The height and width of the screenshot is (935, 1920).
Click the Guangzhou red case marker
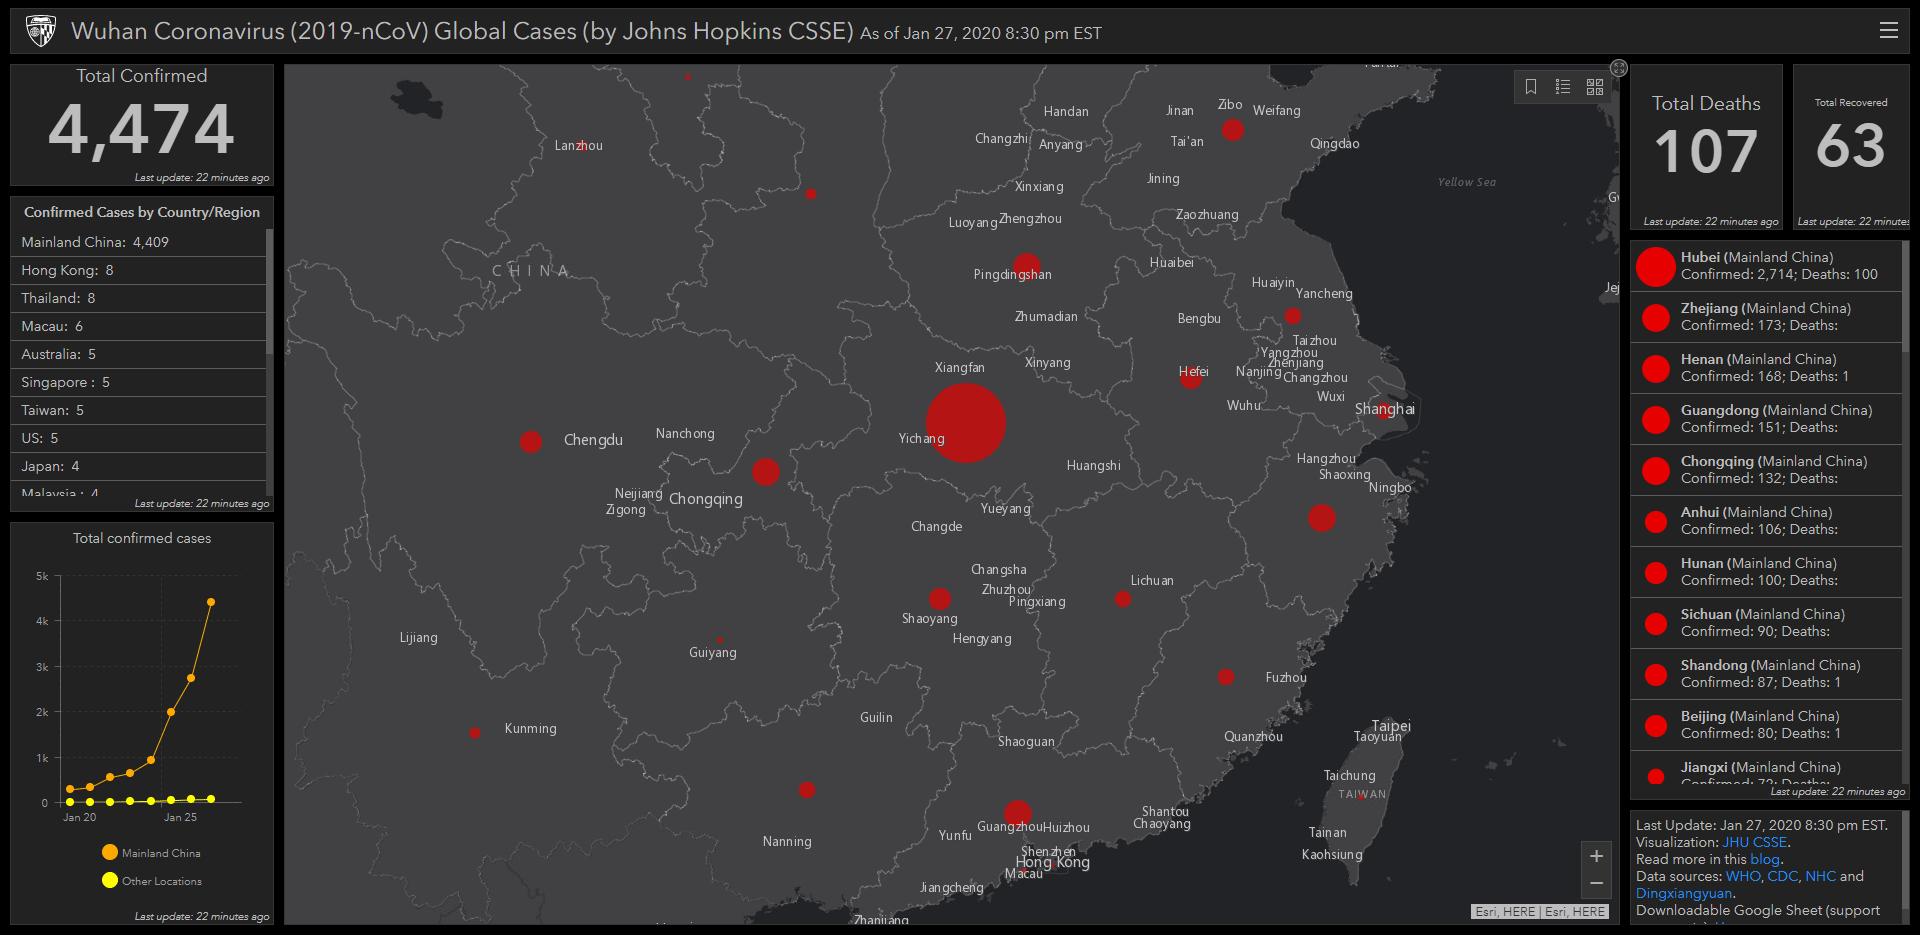click(x=1017, y=813)
